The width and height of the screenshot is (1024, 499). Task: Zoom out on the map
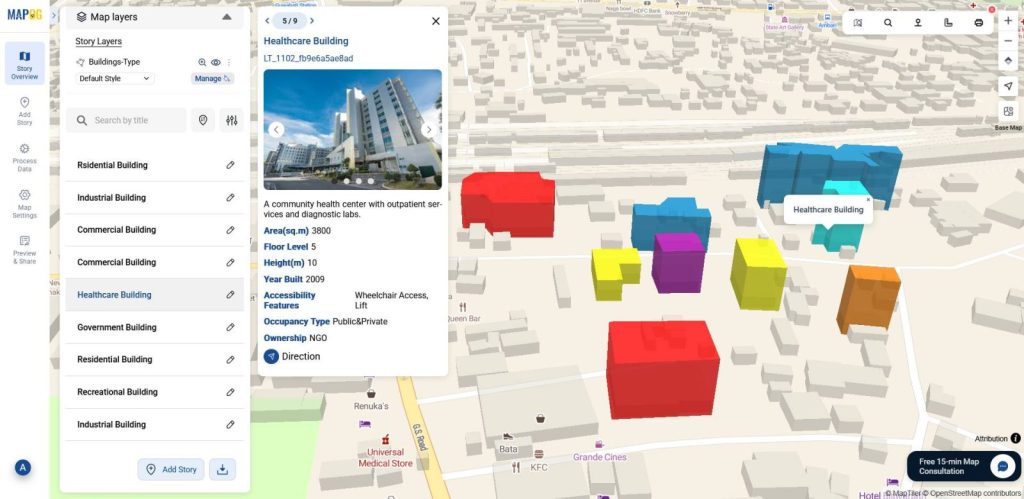(x=1008, y=40)
